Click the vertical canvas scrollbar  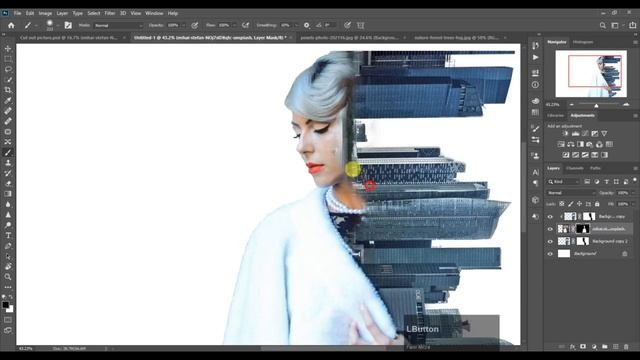(523, 188)
